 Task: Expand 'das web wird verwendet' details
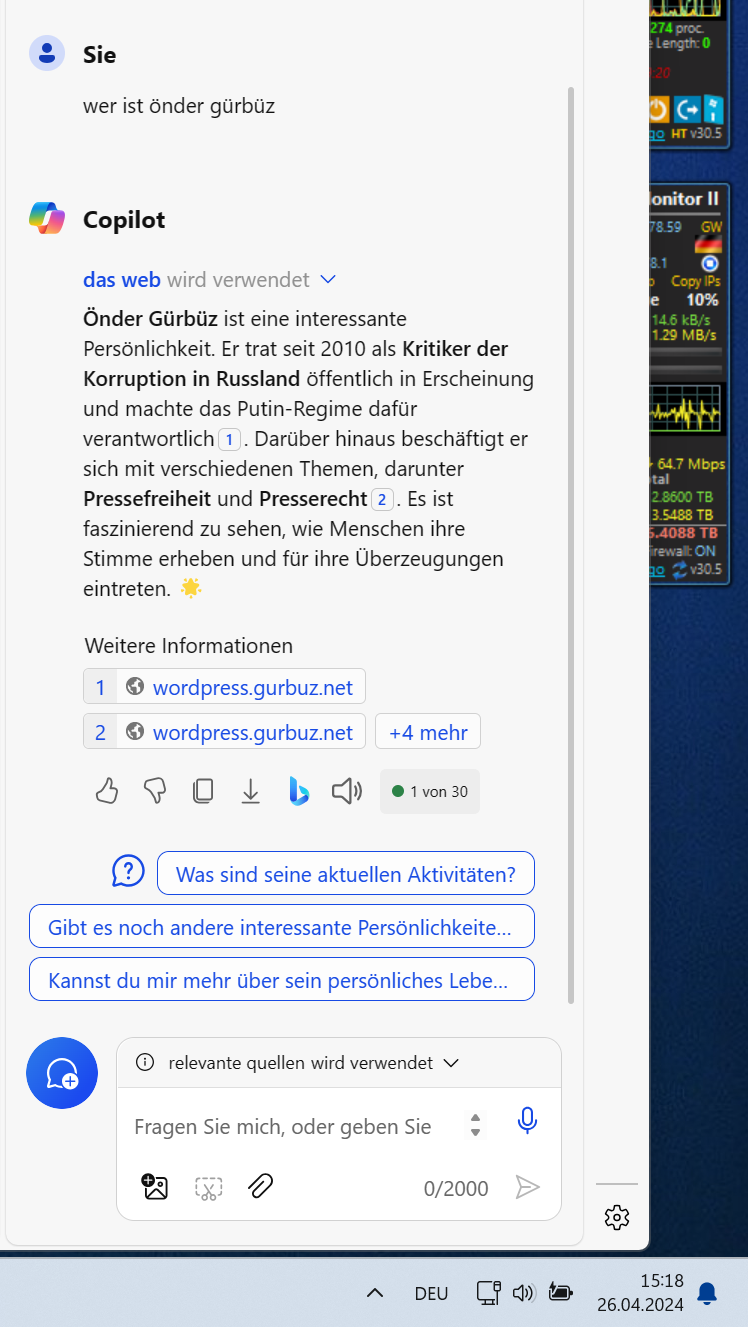[328, 280]
